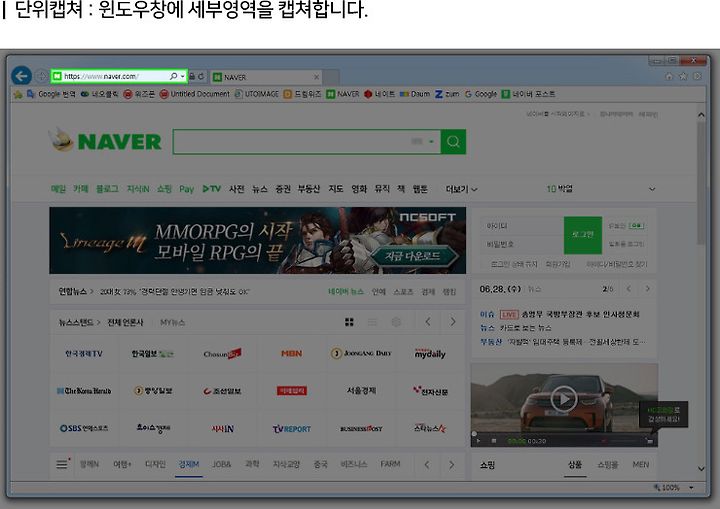The image size is (720, 509).
Task: Switch newsstand to list view icon
Action: tap(372, 322)
